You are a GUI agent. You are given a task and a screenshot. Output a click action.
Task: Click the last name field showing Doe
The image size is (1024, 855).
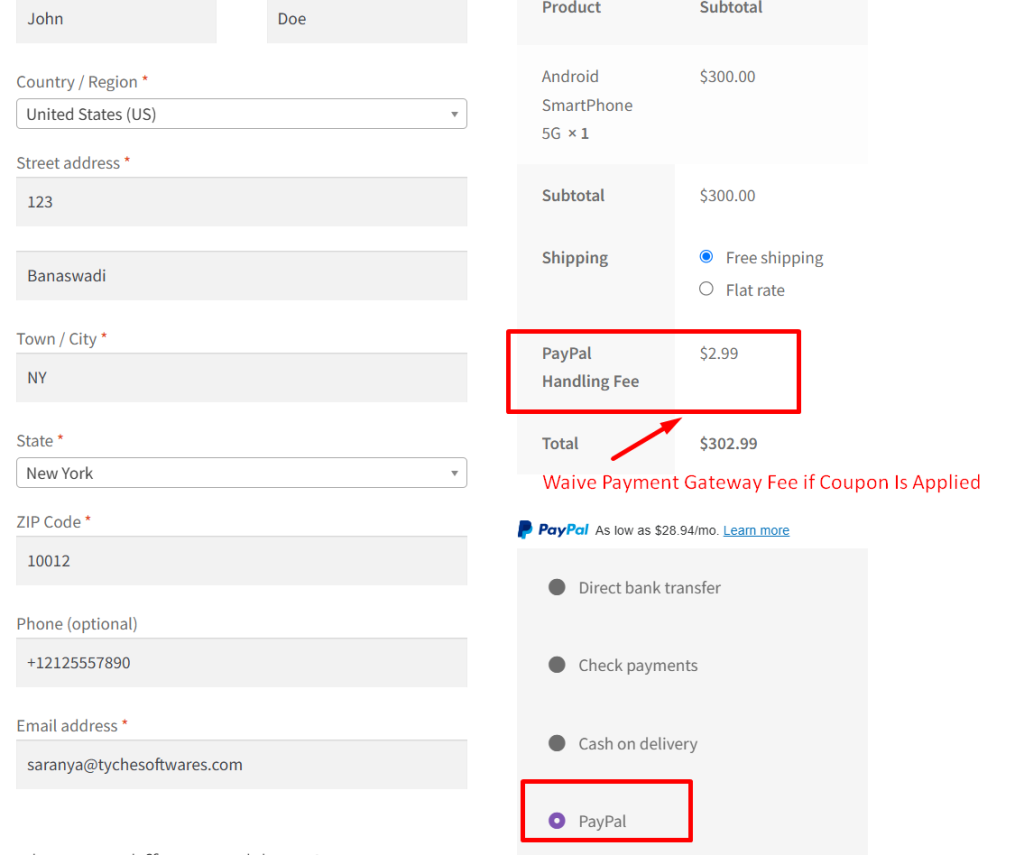click(365, 18)
